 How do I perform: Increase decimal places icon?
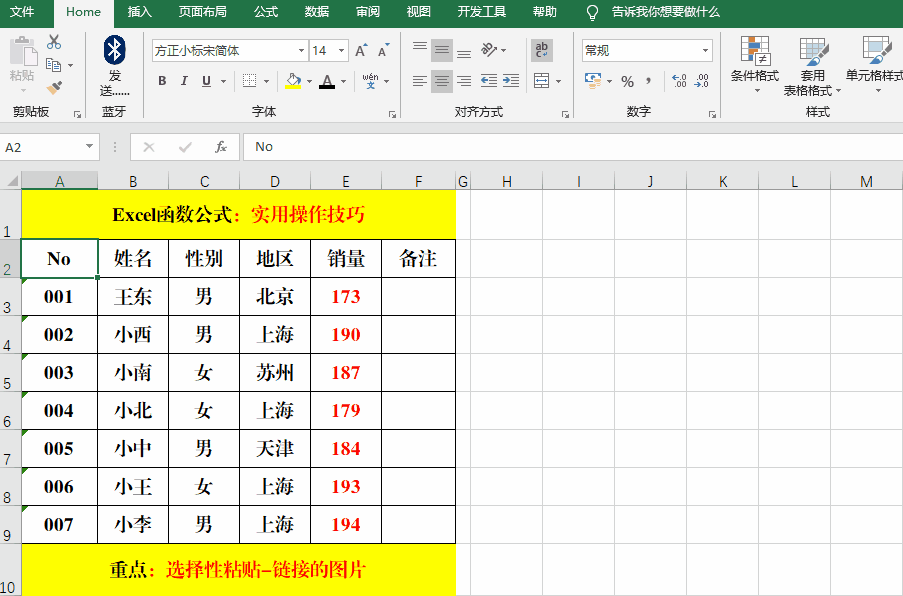(680, 81)
